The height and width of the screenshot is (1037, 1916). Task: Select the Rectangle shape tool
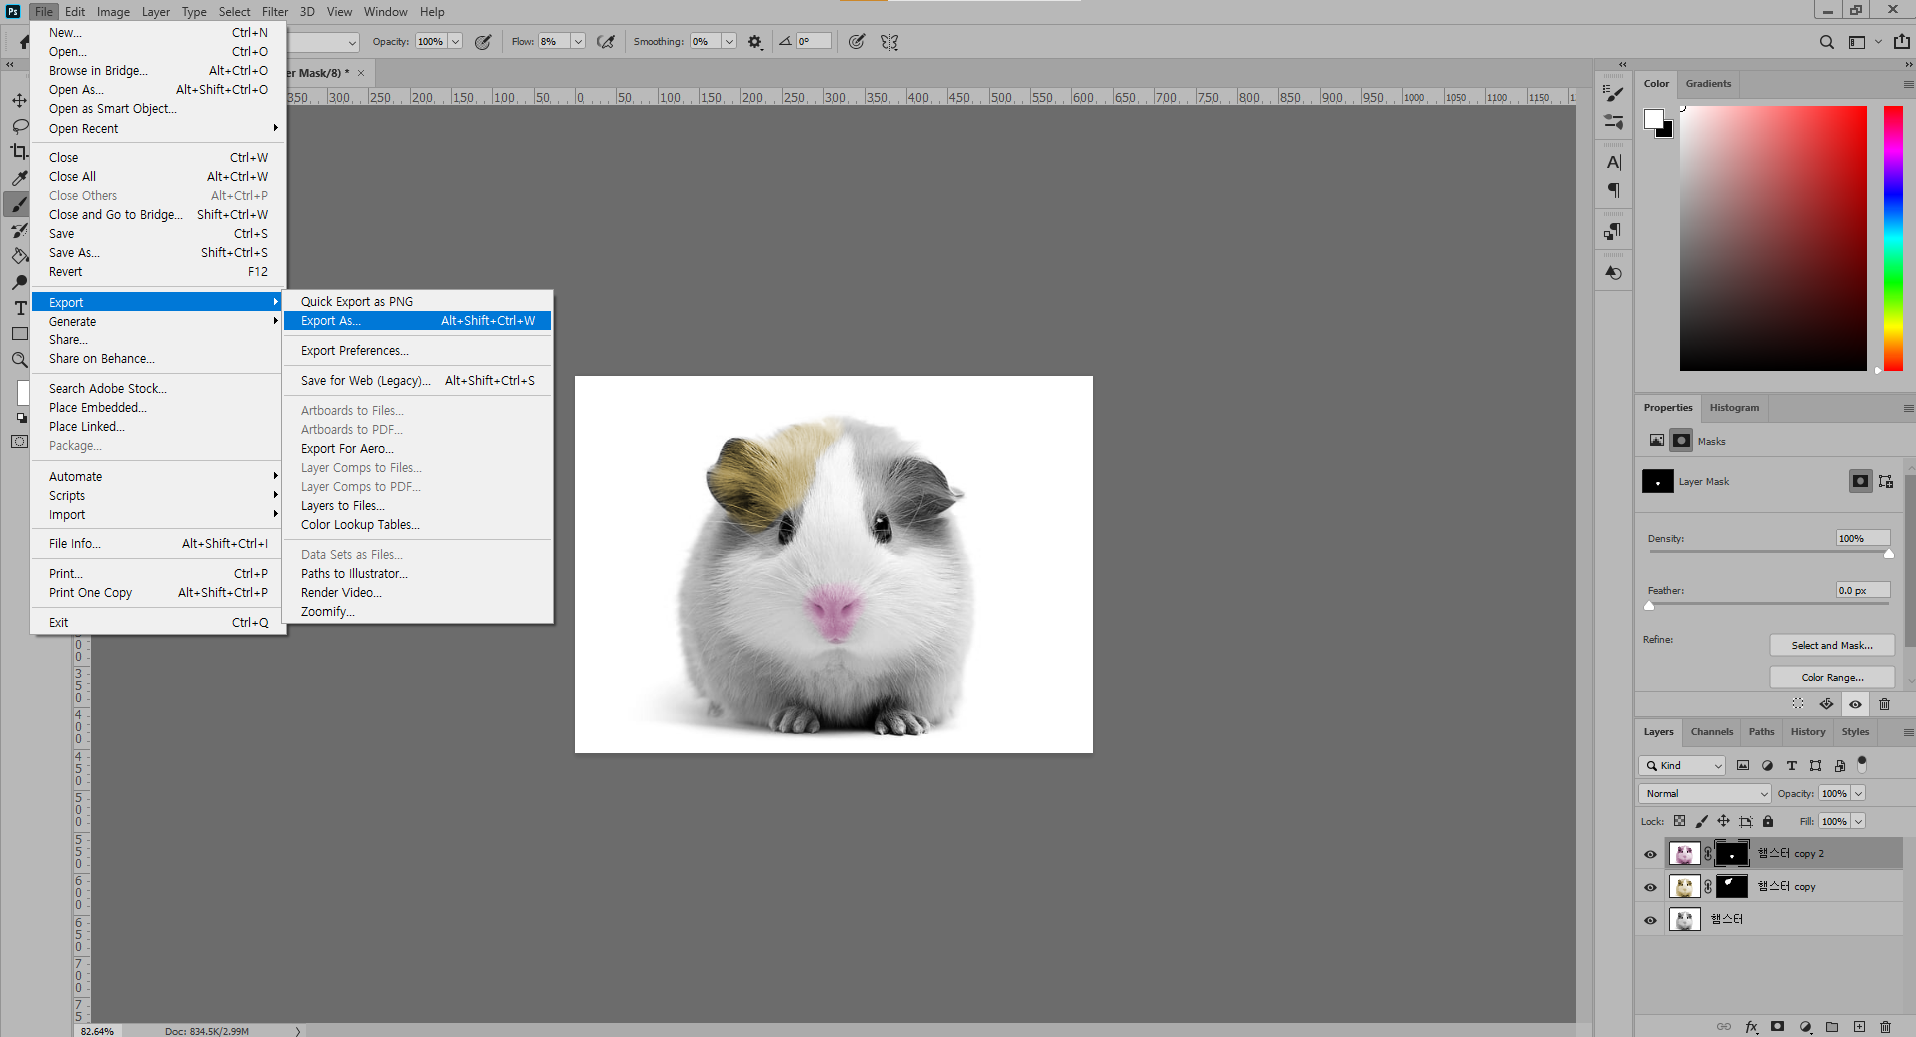pos(19,334)
